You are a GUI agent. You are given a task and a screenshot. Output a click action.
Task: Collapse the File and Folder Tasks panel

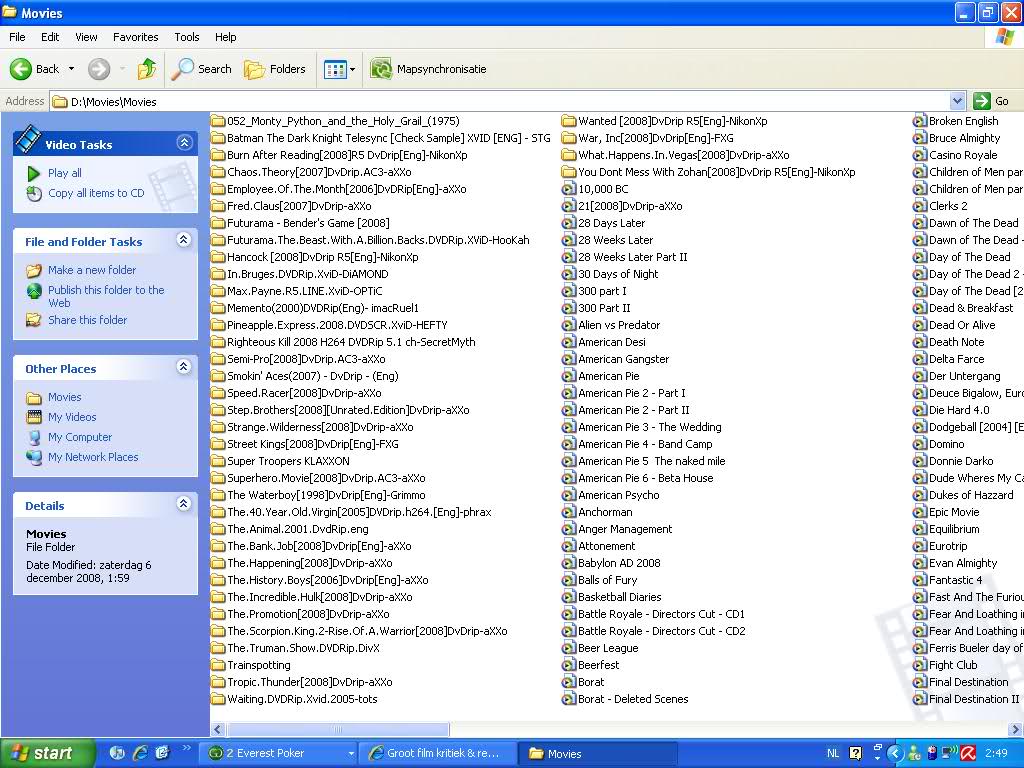point(184,241)
